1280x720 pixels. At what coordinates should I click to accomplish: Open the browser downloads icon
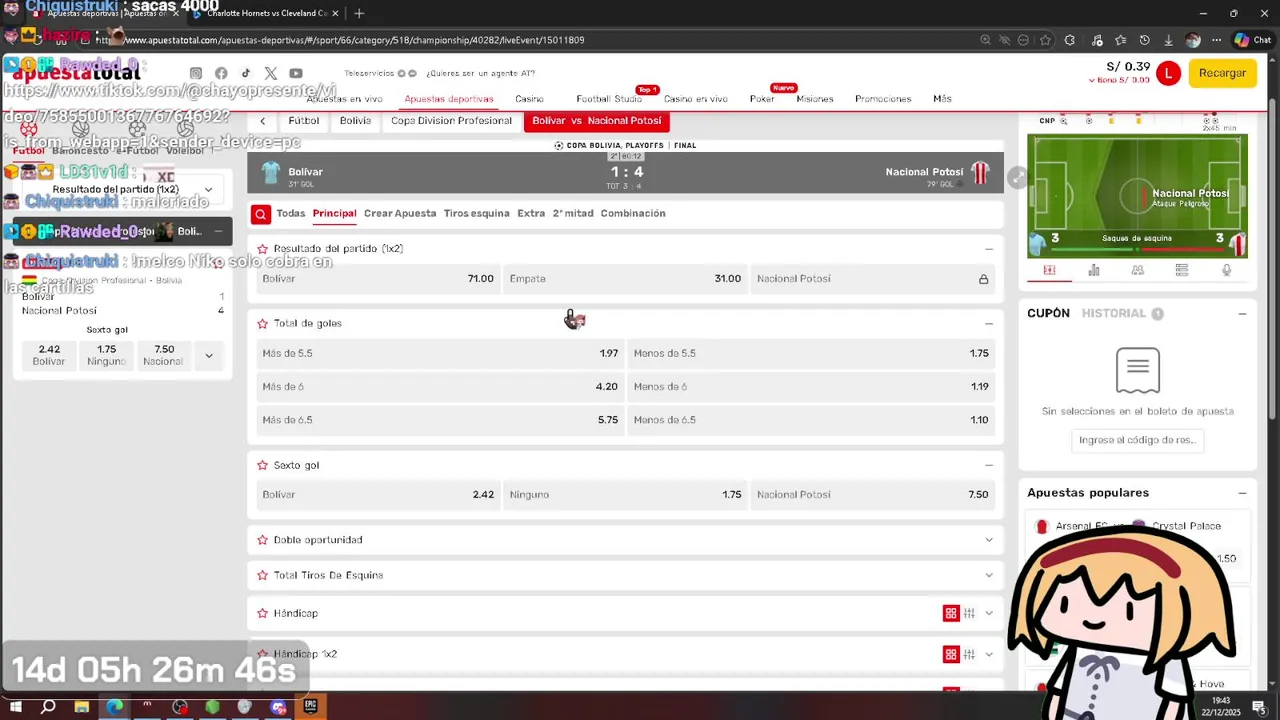tap(1168, 40)
